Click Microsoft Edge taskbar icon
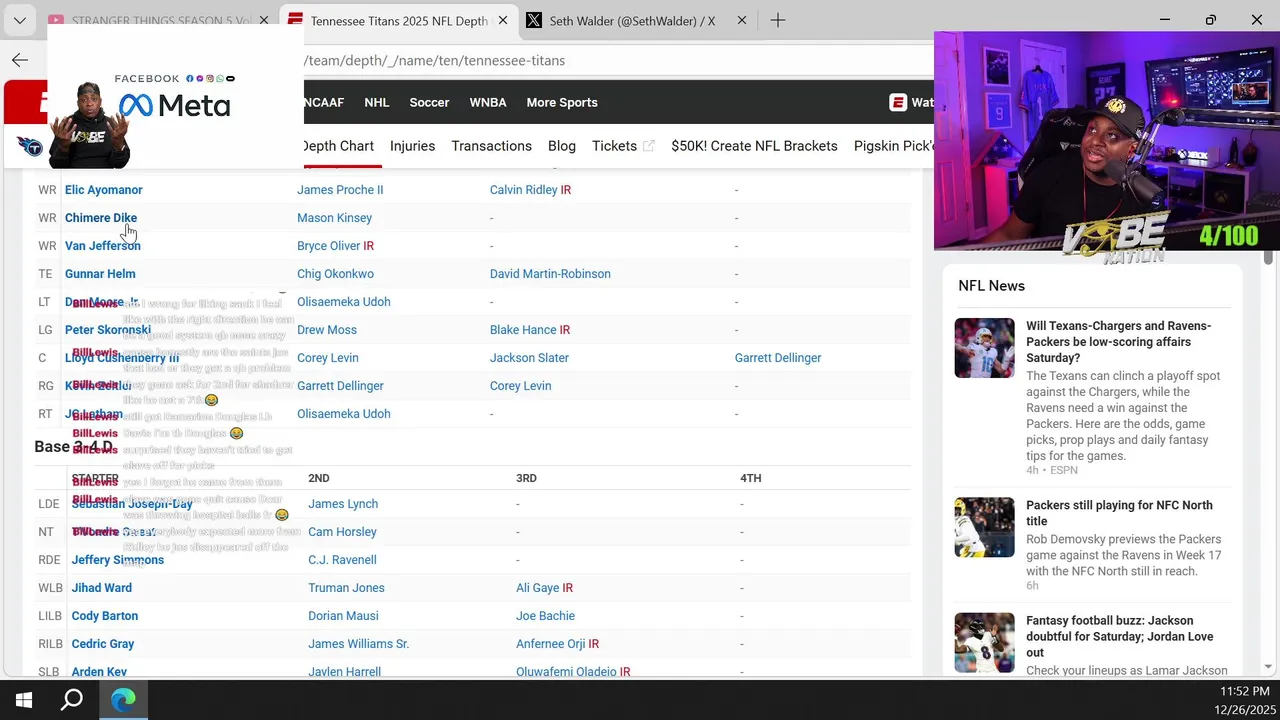The image size is (1280, 720). pos(123,700)
